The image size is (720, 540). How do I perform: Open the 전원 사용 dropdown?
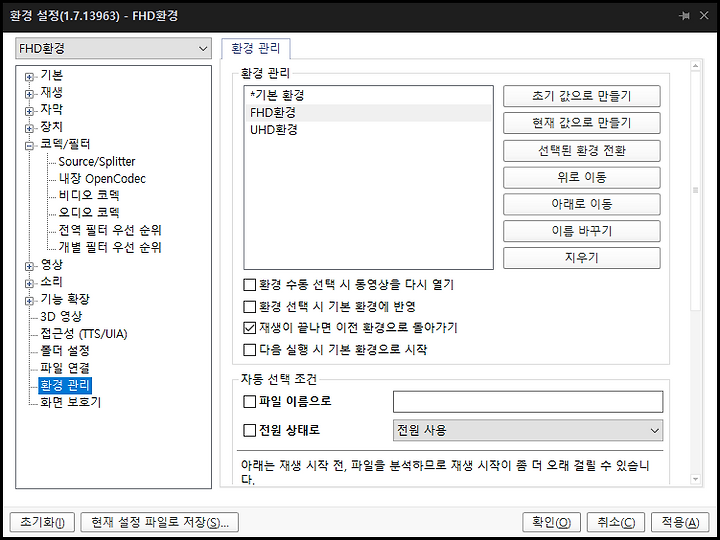[528, 431]
